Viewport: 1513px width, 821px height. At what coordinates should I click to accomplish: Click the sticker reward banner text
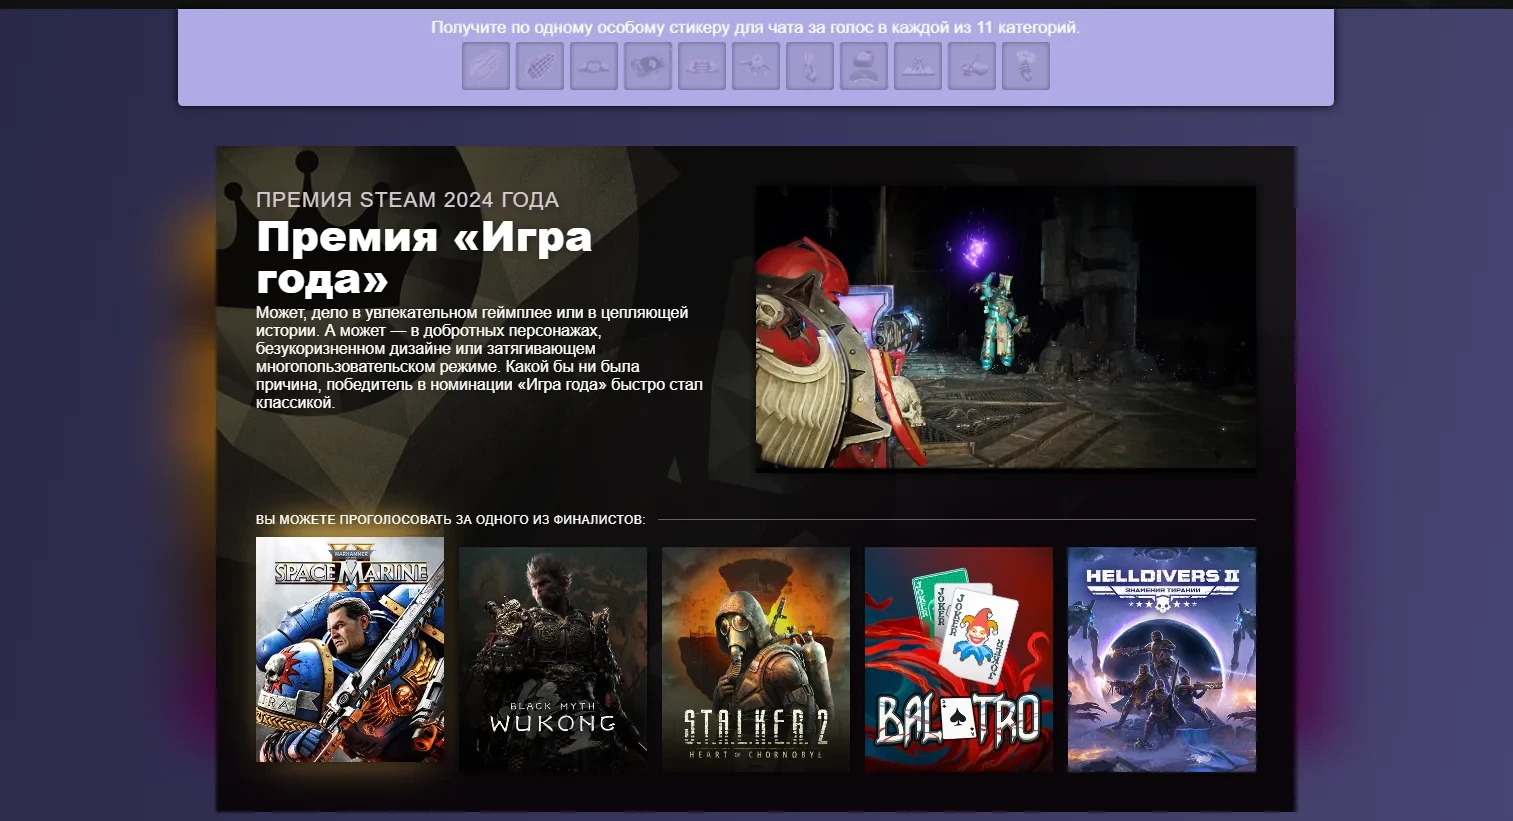point(755,28)
